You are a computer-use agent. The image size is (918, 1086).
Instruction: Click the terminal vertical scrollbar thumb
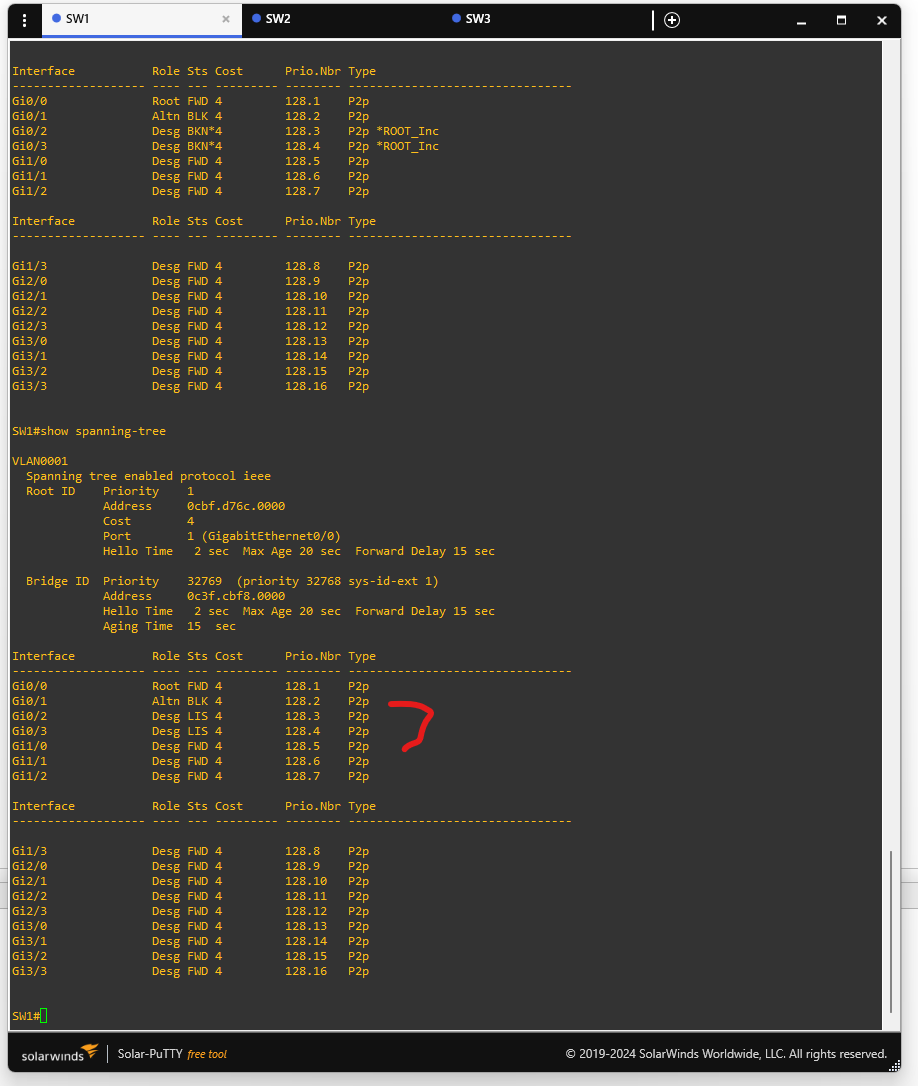(x=890, y=932)
